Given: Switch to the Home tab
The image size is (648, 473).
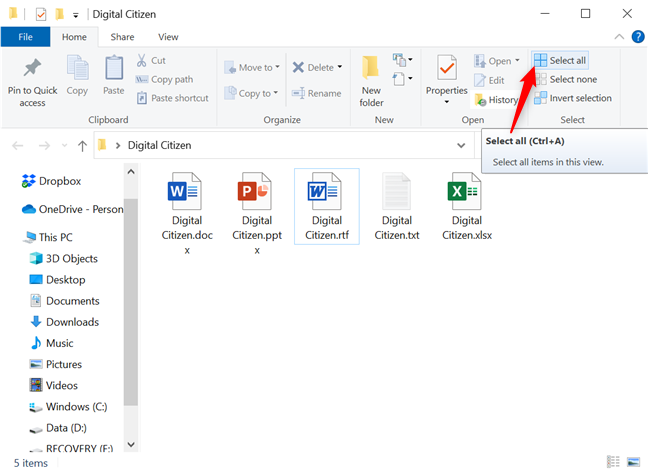Looking at the screenshot, I should (x=74, y=37).
